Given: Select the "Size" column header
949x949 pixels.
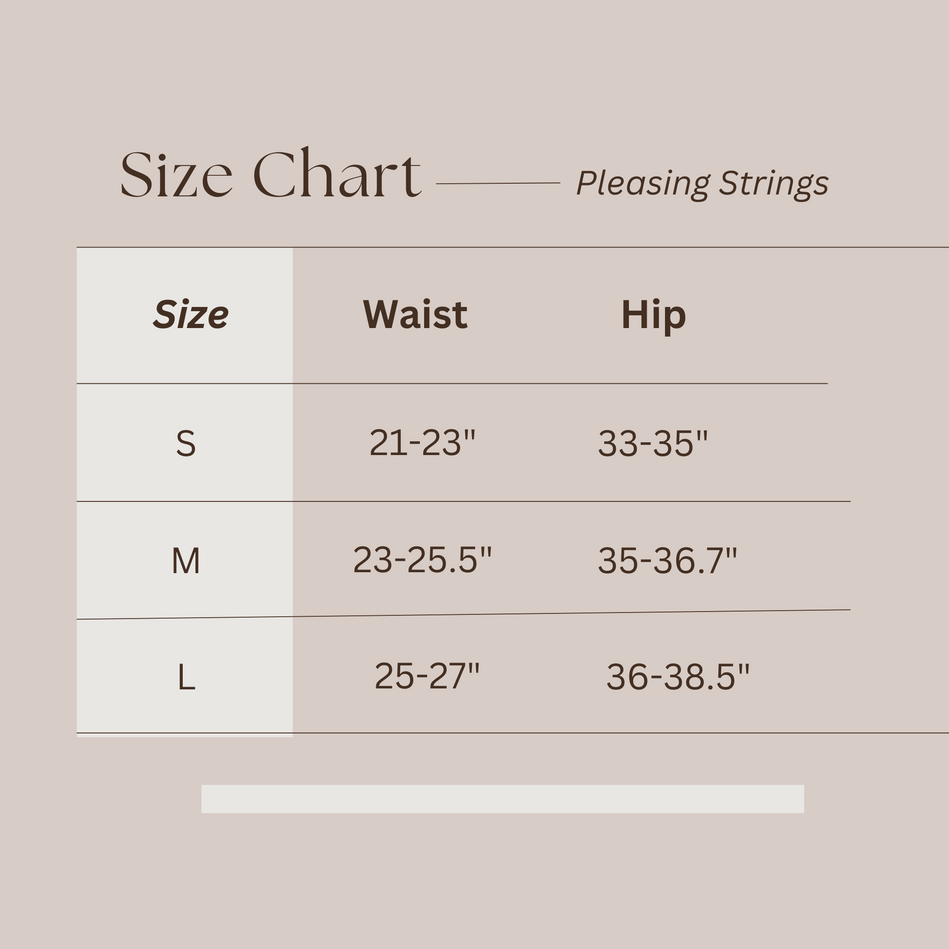Looking at the screenshot, I should [x=190, y=315].
